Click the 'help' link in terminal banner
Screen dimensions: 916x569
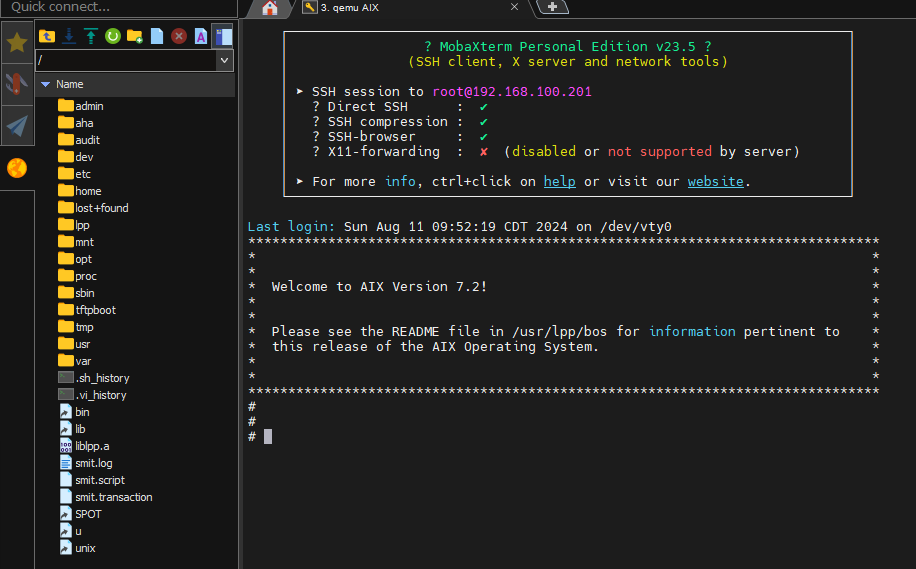pos(560,182)
